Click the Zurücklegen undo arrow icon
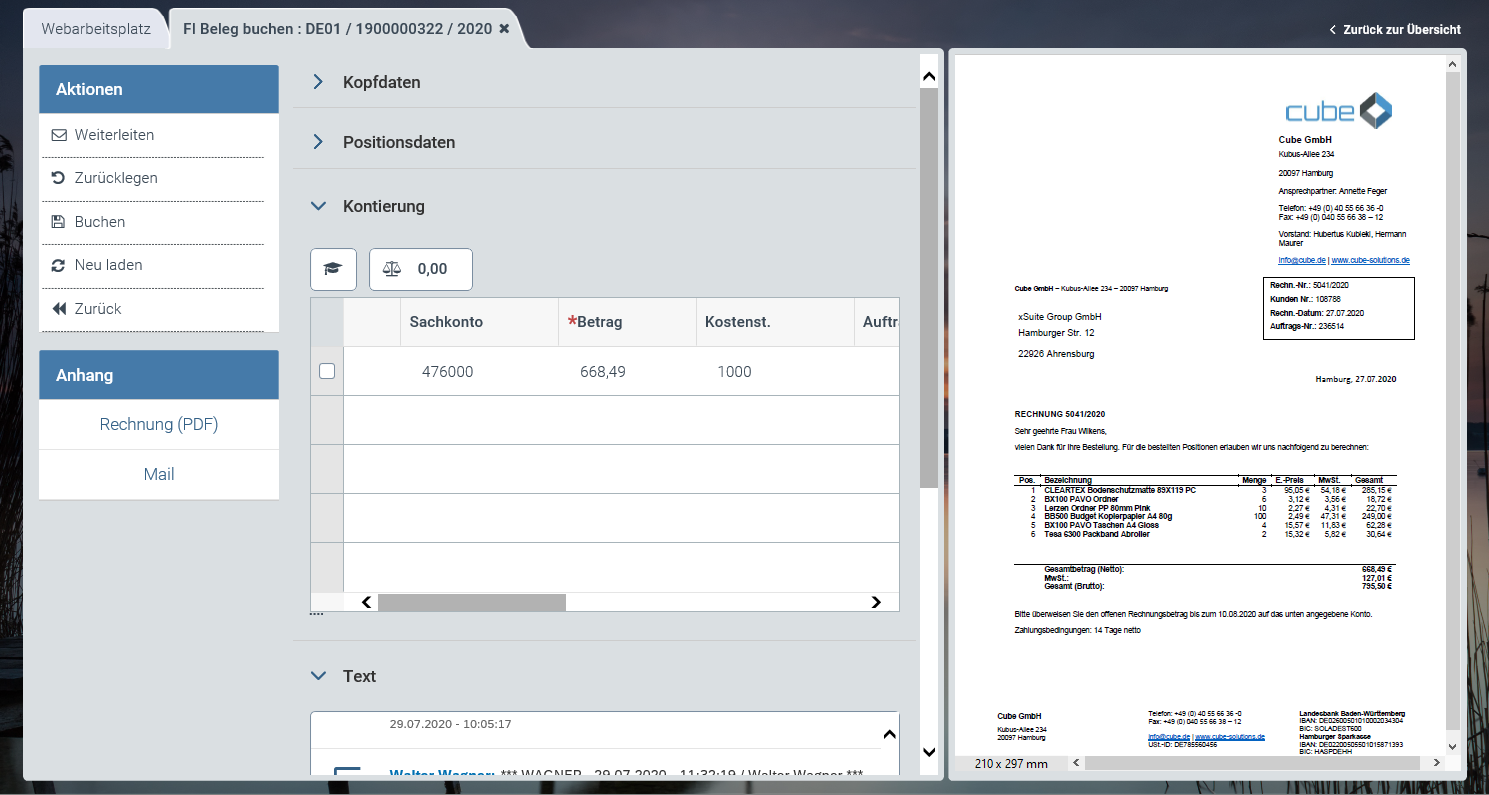The width and height of the screenshot is (1489, 795). (x=59, y=178)
